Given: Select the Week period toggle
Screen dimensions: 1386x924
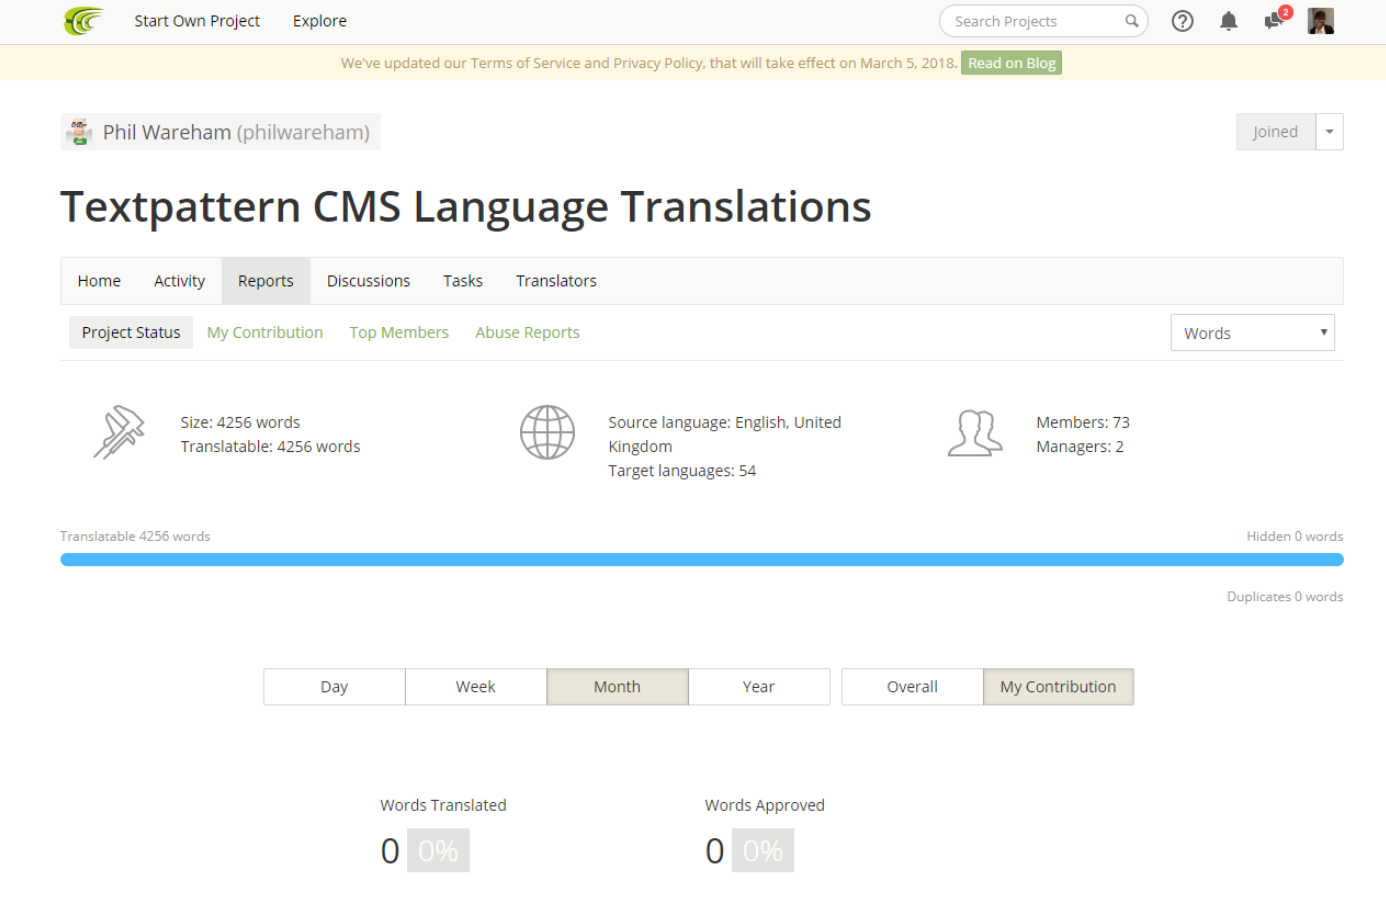Looking at the screenshot, I should tap(476, 687).
